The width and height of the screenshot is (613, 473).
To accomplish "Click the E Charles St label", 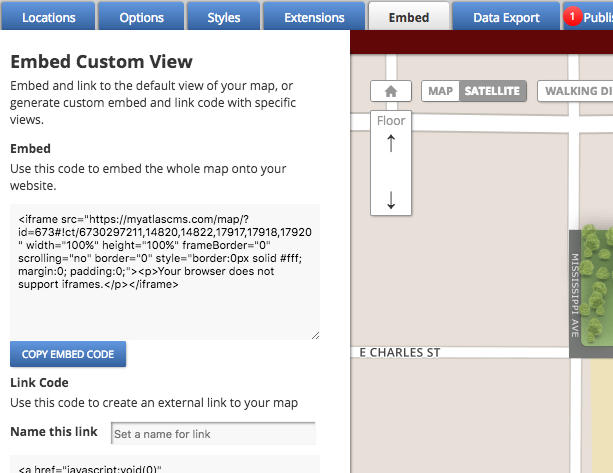I will [400, 353].
